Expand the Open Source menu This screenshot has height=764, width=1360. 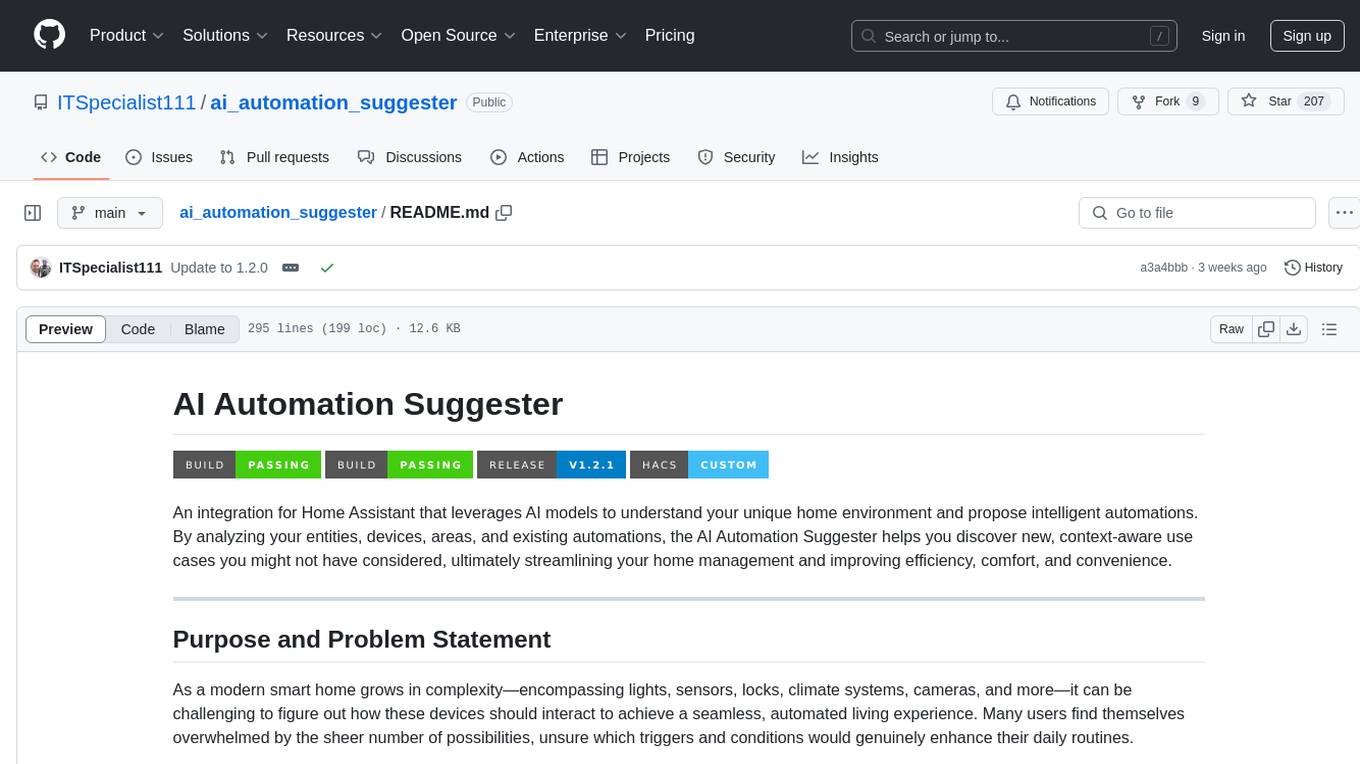click(458, 35)
